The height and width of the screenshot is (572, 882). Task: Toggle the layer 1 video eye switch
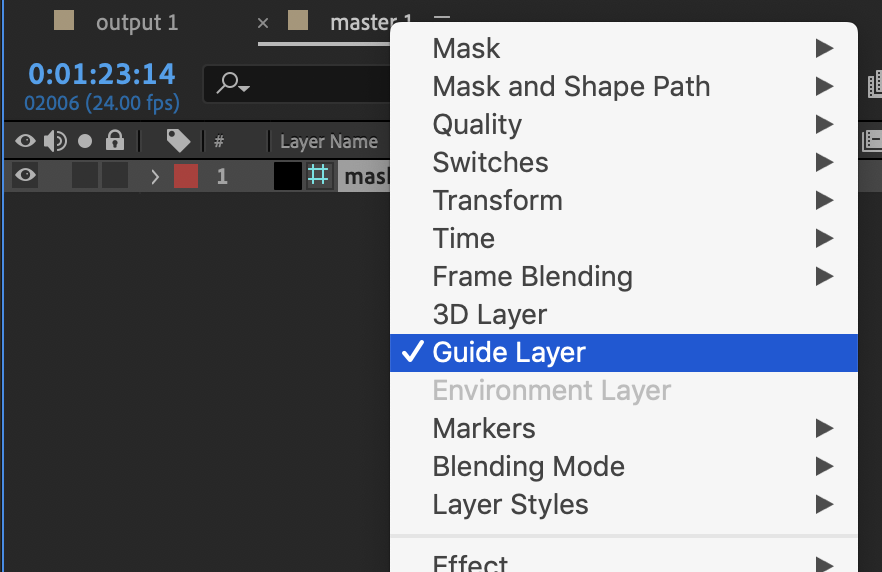click(x=26, y=177)
